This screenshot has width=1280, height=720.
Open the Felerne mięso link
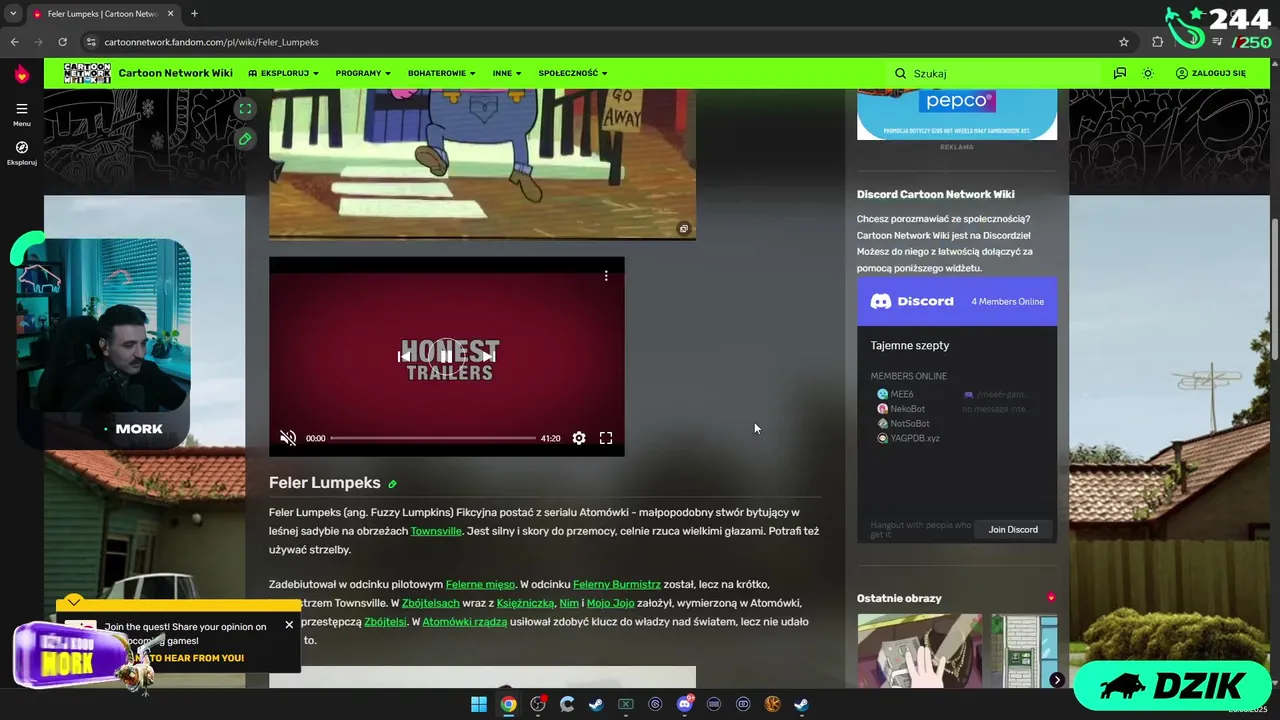pyautogui.click(x=480, y=584)
